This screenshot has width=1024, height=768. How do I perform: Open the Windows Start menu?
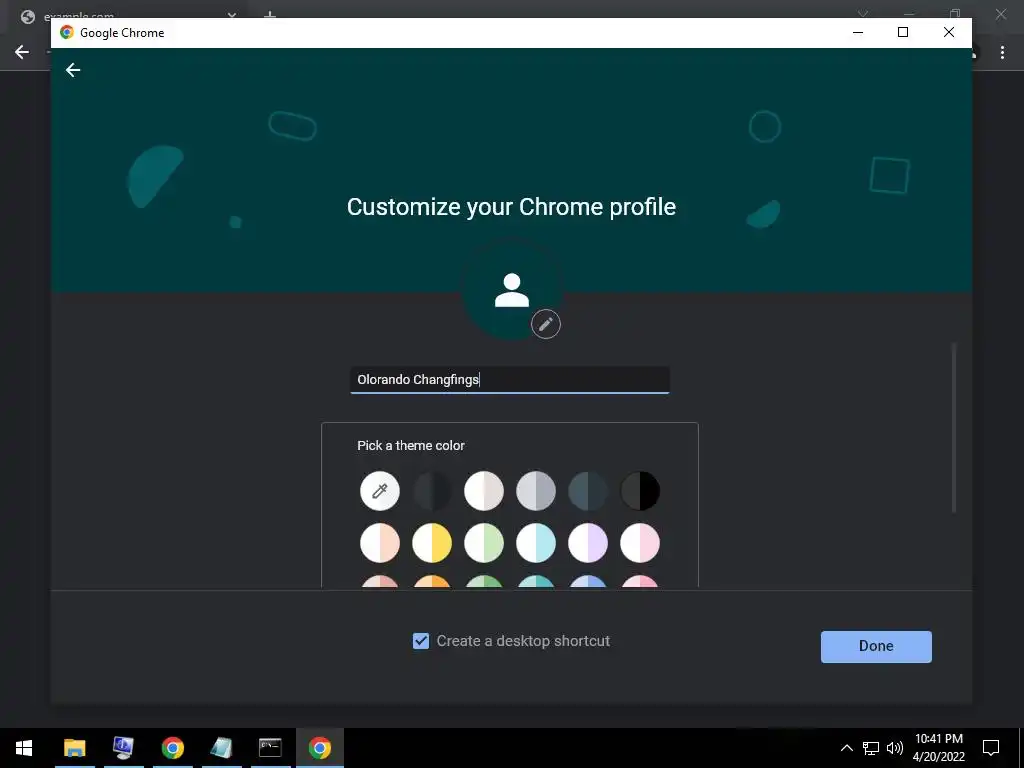coord(24,748)
